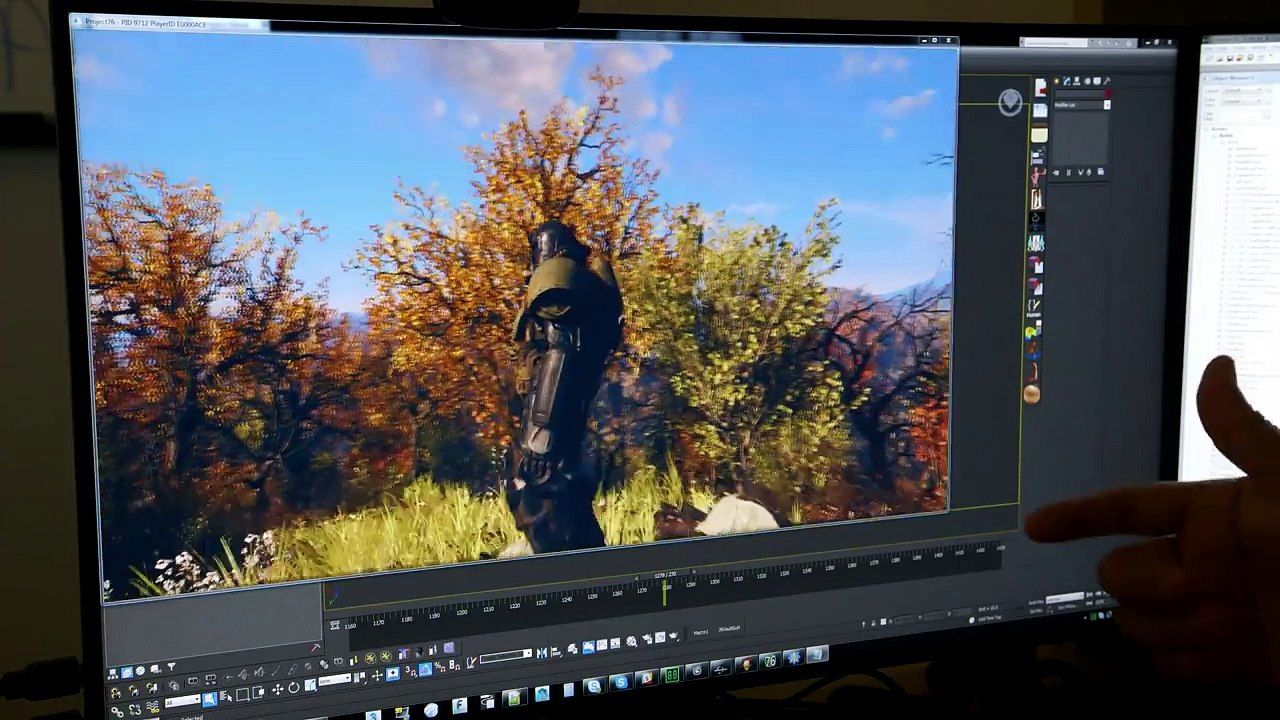This screenshot has width=1280, height=720.
Task: Click the key mode icon left of timeline
Action: tap(334, 625)
